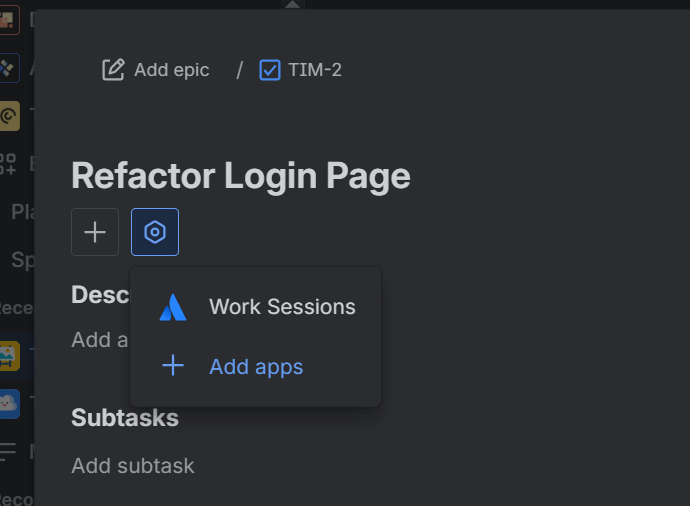Viewport: 690px width, 506px height.
Task: Click the Refactor Login Page title
Action: 241,176
